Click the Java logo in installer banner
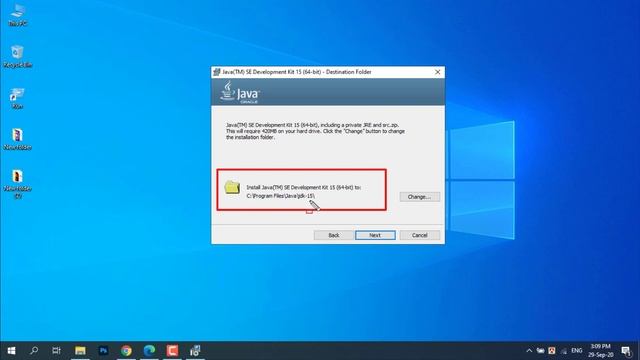The image size is (640, 360). coord(240,92)
